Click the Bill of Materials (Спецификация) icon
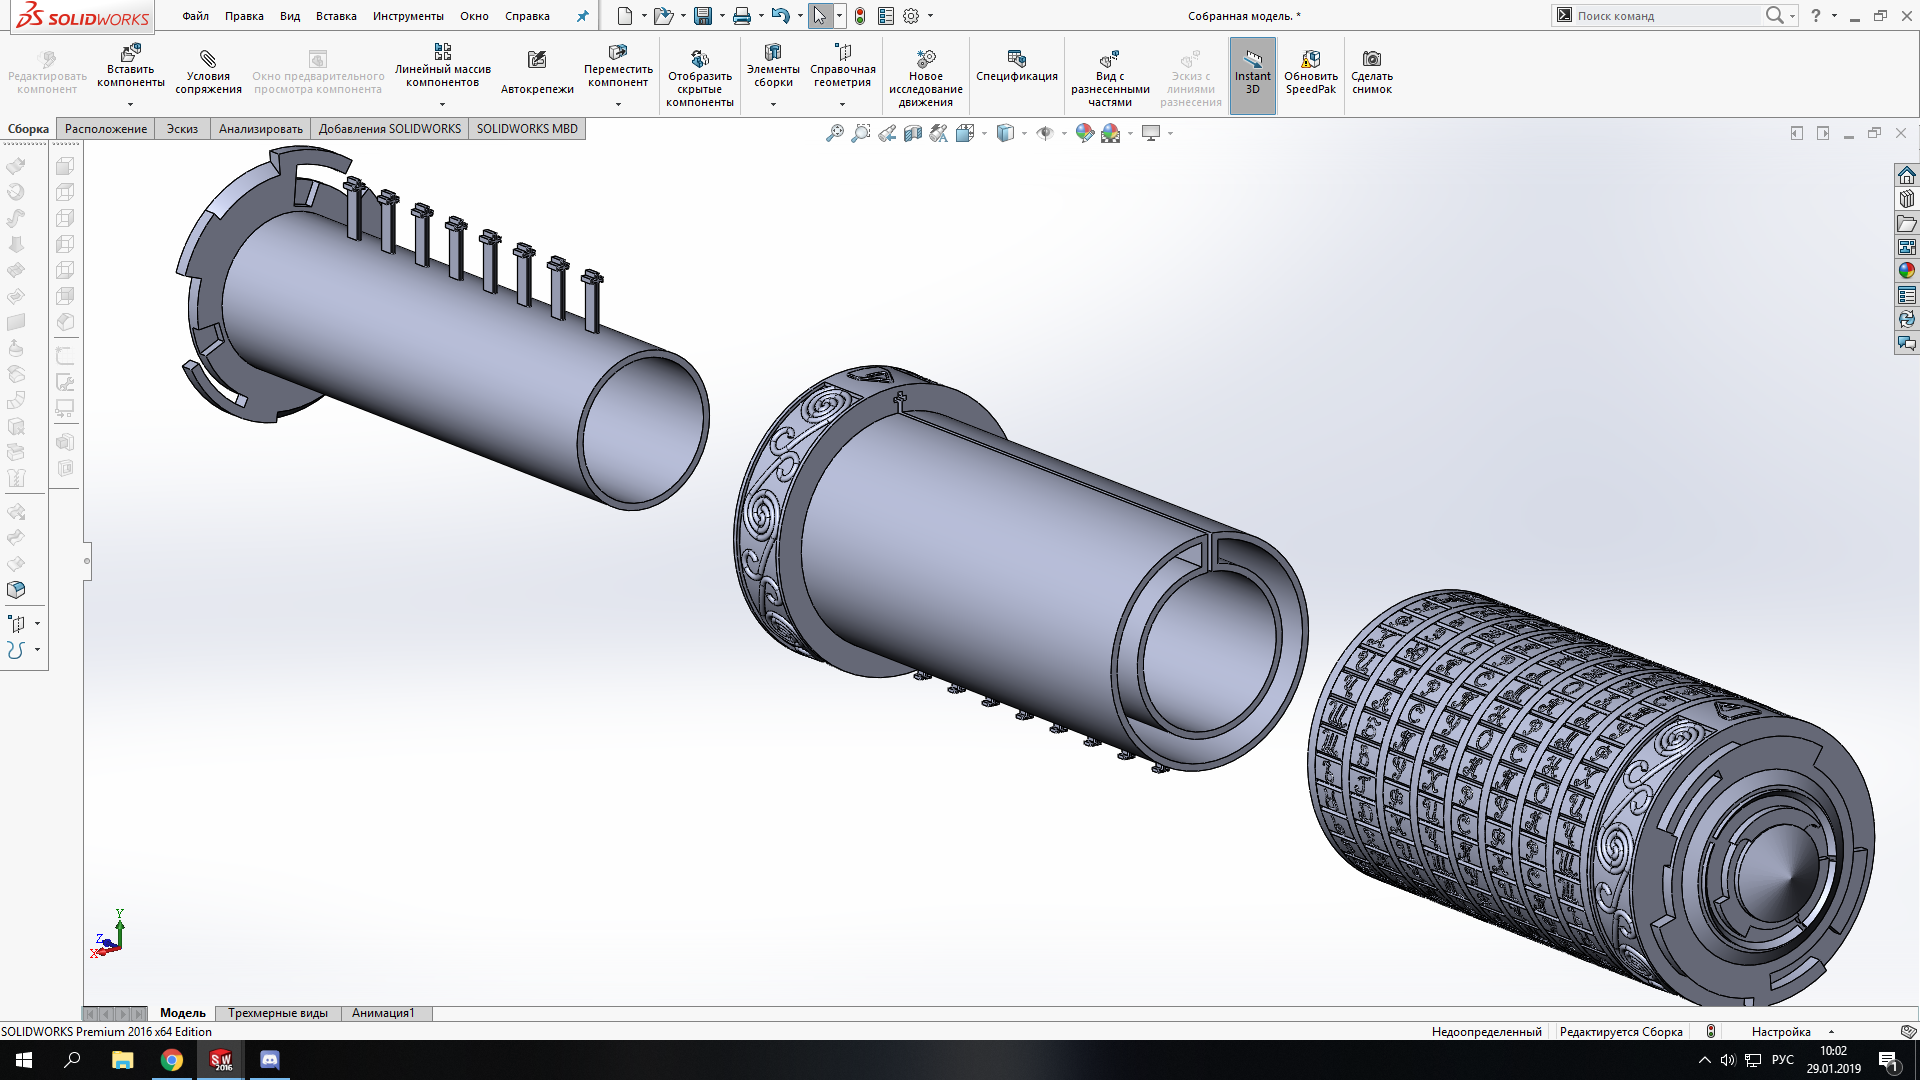Image resolution: width=1920 pixels, height=1080 pixels. [1016, 59]
